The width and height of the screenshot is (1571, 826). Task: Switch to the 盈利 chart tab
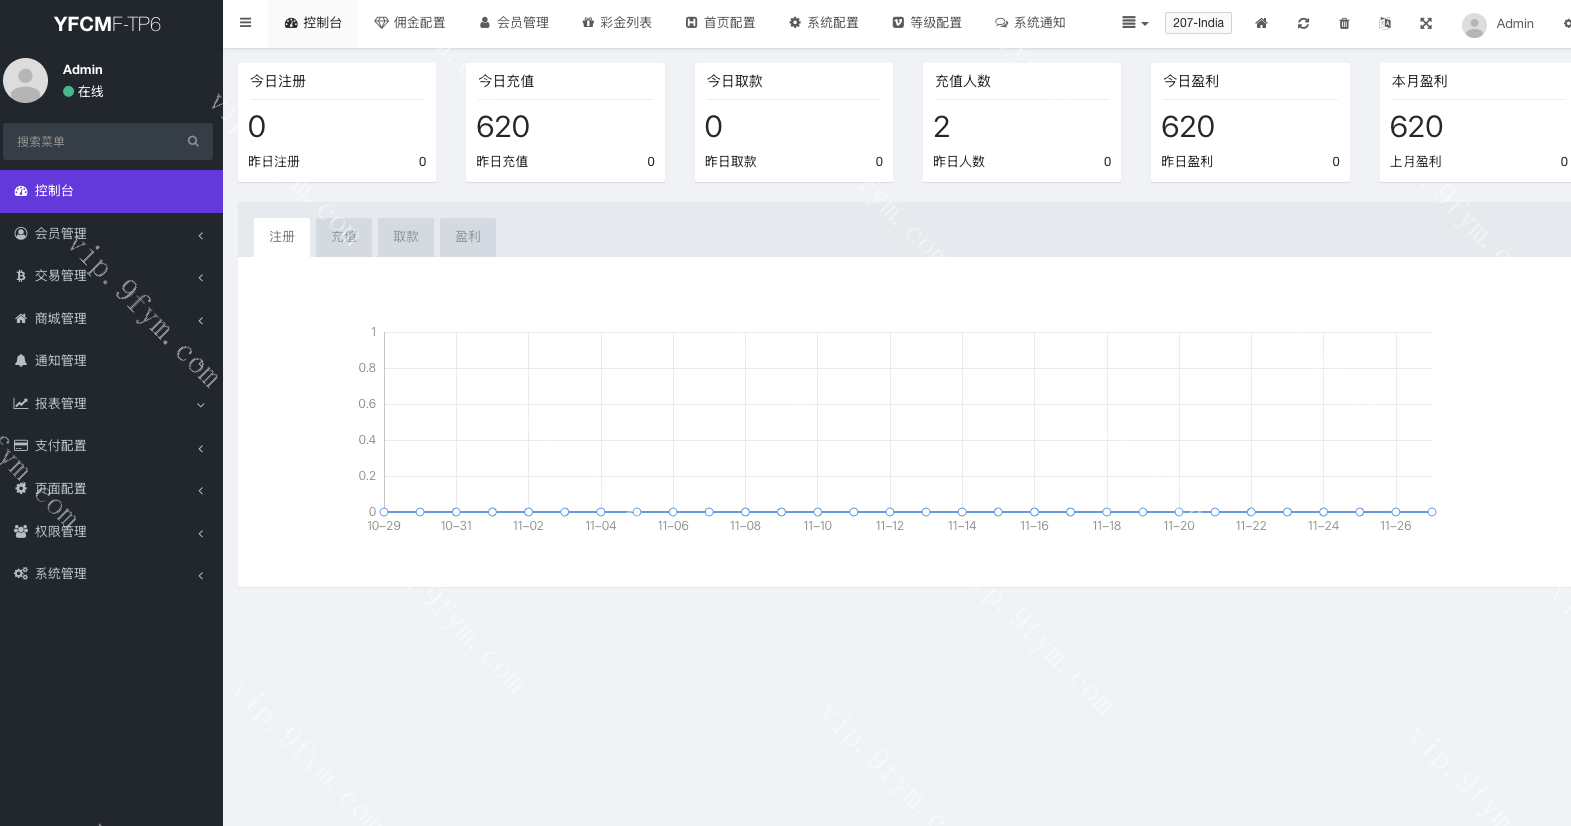coord(468,237)
